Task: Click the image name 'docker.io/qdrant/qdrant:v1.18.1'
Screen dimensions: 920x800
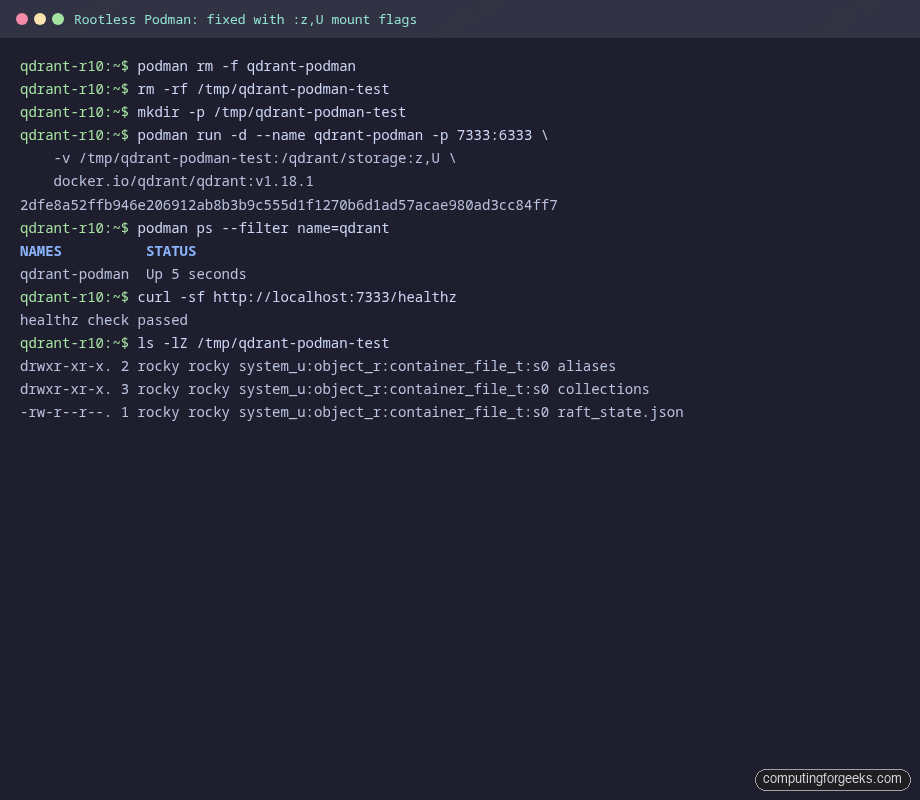Action: click(x=183, y=181)
